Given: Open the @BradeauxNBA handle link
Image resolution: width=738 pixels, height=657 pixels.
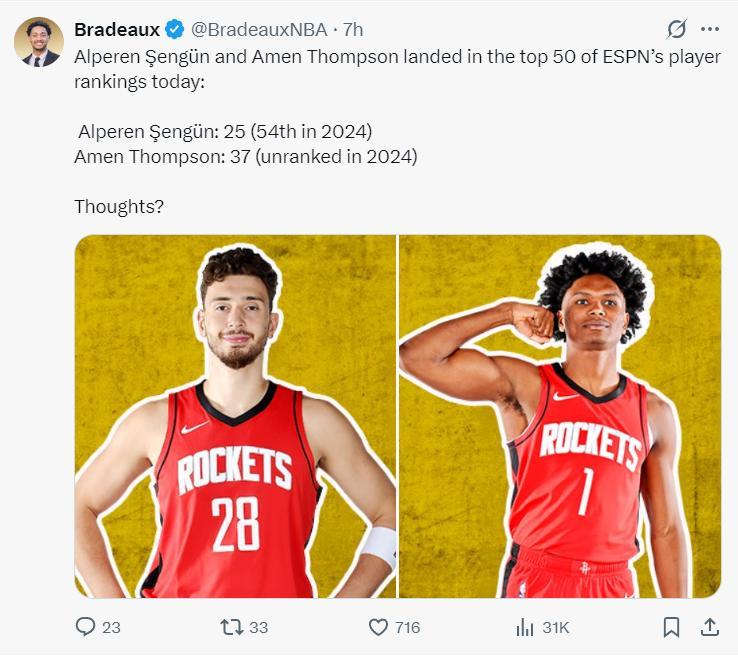Looking at the screenshot, I should coord(259,29).
